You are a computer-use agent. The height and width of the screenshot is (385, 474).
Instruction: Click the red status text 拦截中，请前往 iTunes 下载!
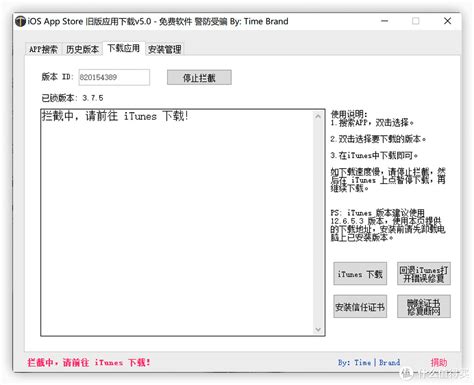(x=89, y=362)
